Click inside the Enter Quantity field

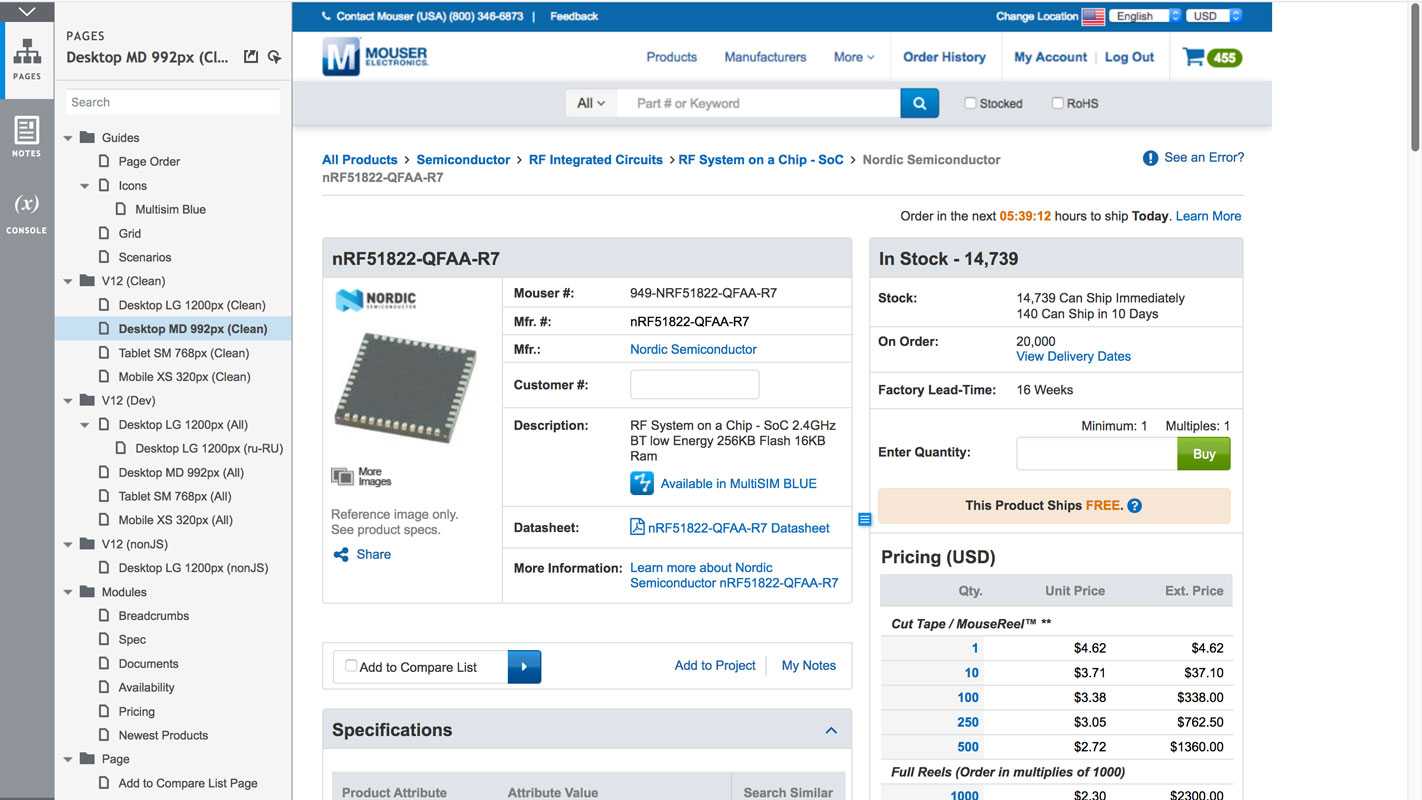click(1096, 453)
